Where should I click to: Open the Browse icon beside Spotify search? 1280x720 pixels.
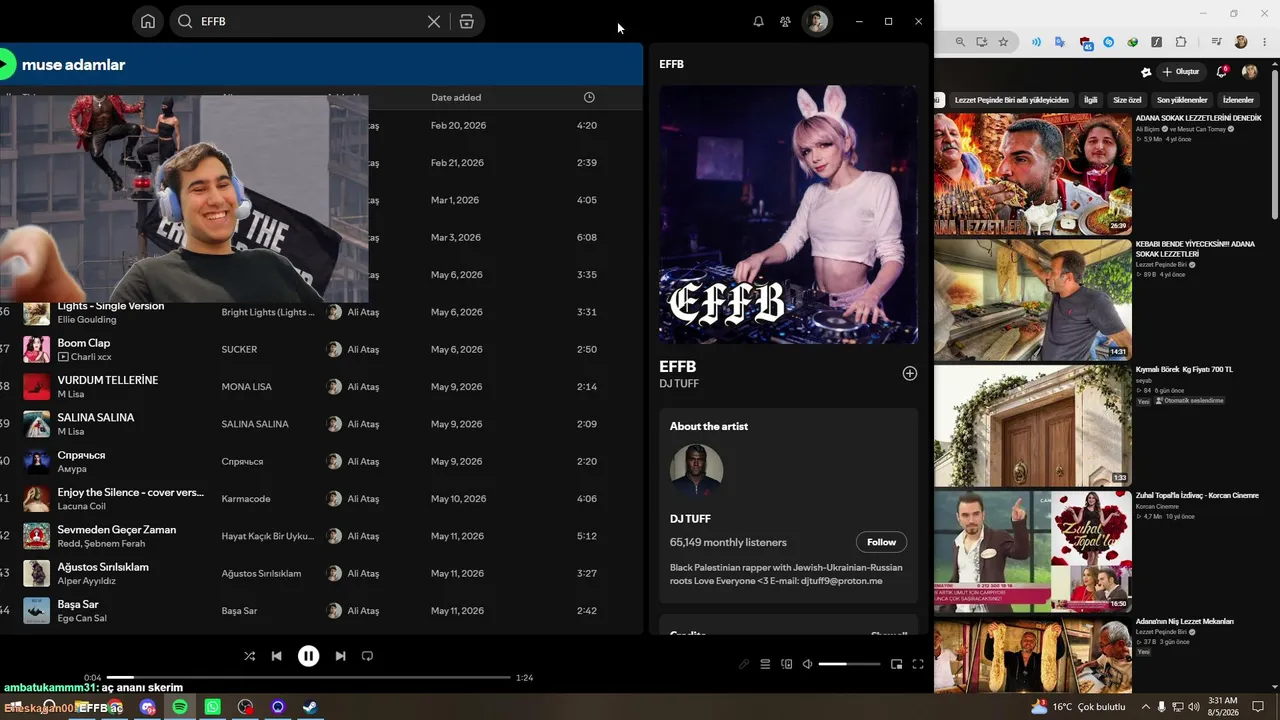point(466,21)
